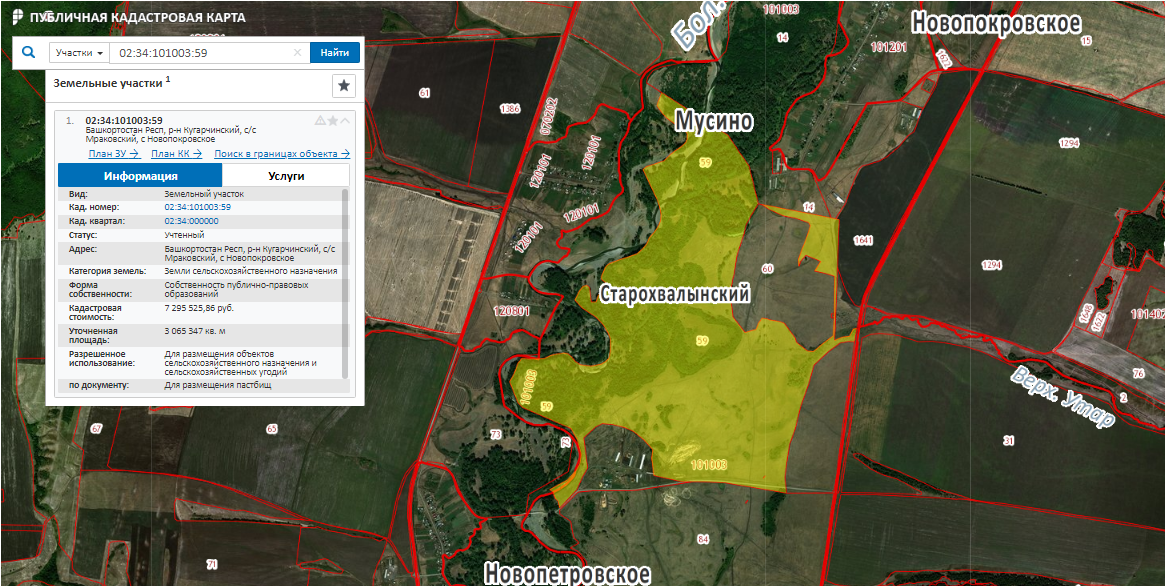
Task: Collapse the result card with chevron
Action: tap(345, 120)
